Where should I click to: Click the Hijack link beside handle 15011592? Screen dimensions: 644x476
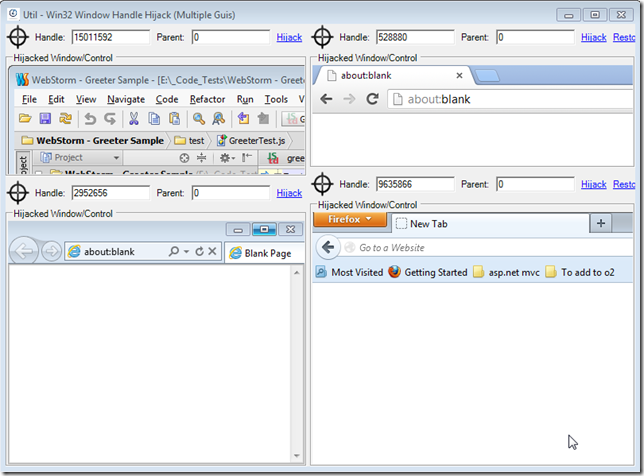click(x=289, y=37)
